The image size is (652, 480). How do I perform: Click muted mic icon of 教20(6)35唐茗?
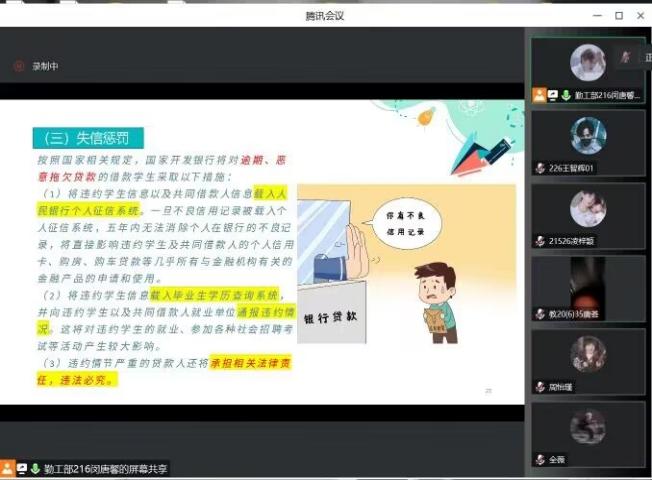(540, 314)
